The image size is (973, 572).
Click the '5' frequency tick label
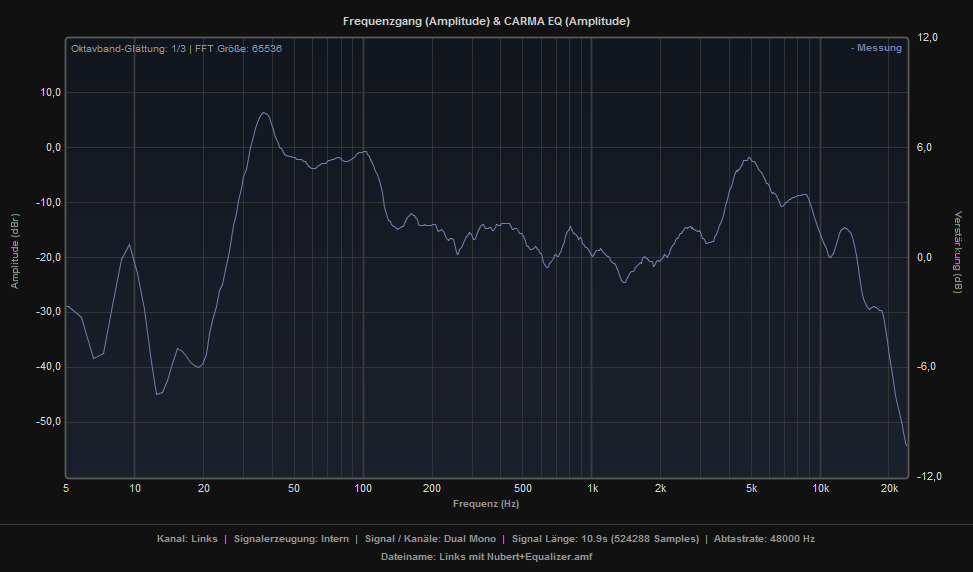coord(66,489)
